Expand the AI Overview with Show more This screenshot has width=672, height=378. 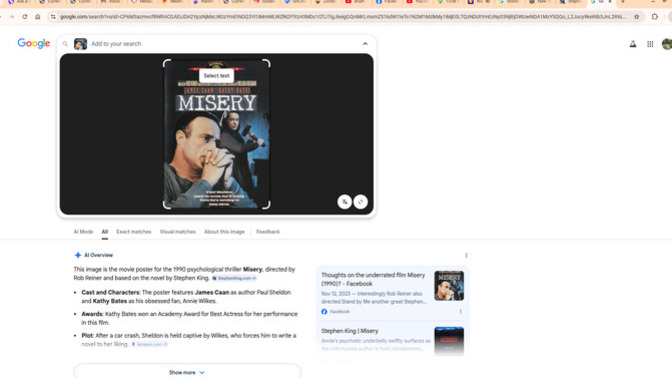tap(187, 371)
